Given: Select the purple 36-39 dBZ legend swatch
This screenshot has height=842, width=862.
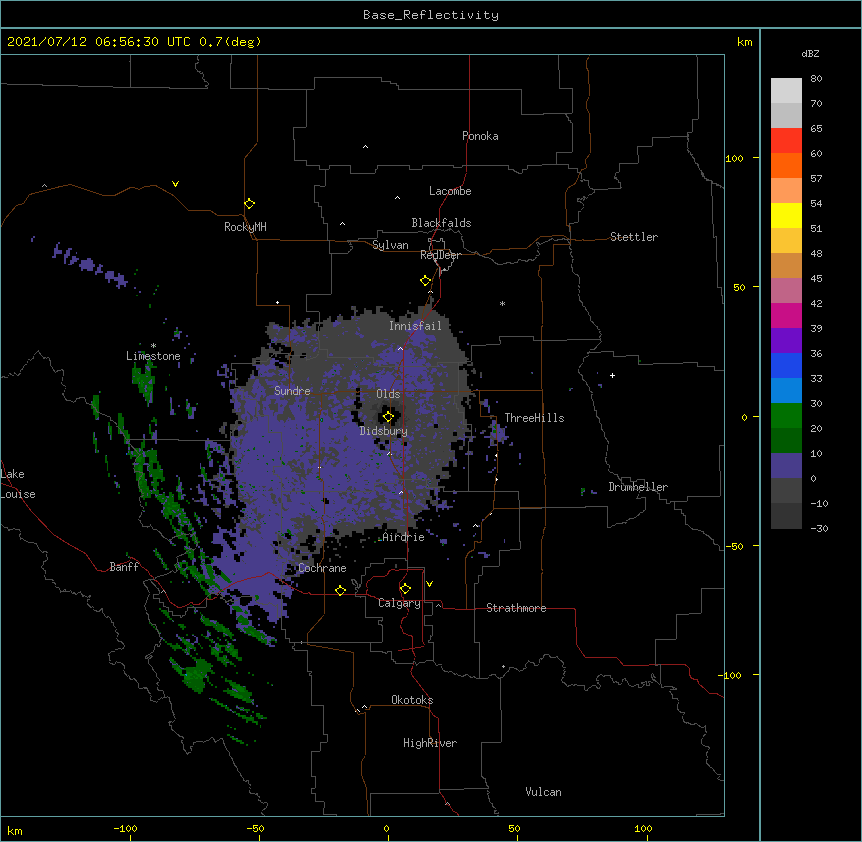Looking at the screenshot, I should [x=786, y=340].
